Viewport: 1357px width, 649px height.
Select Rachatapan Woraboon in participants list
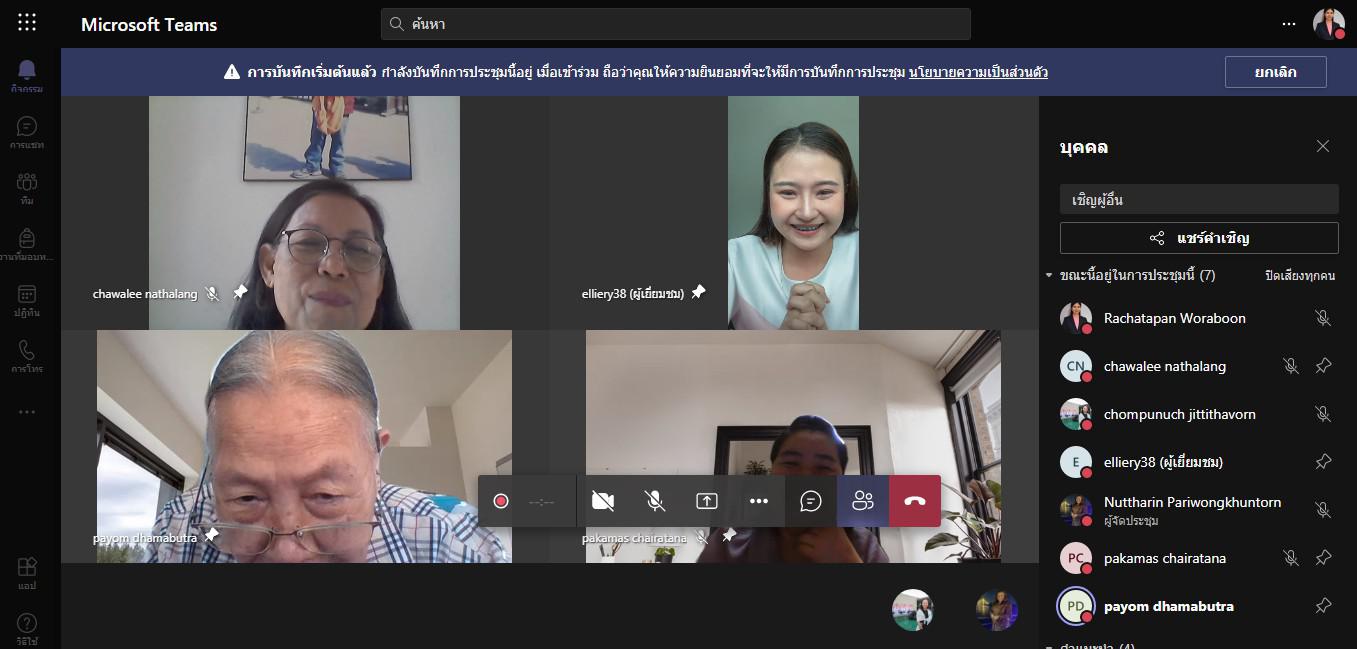1198,318
